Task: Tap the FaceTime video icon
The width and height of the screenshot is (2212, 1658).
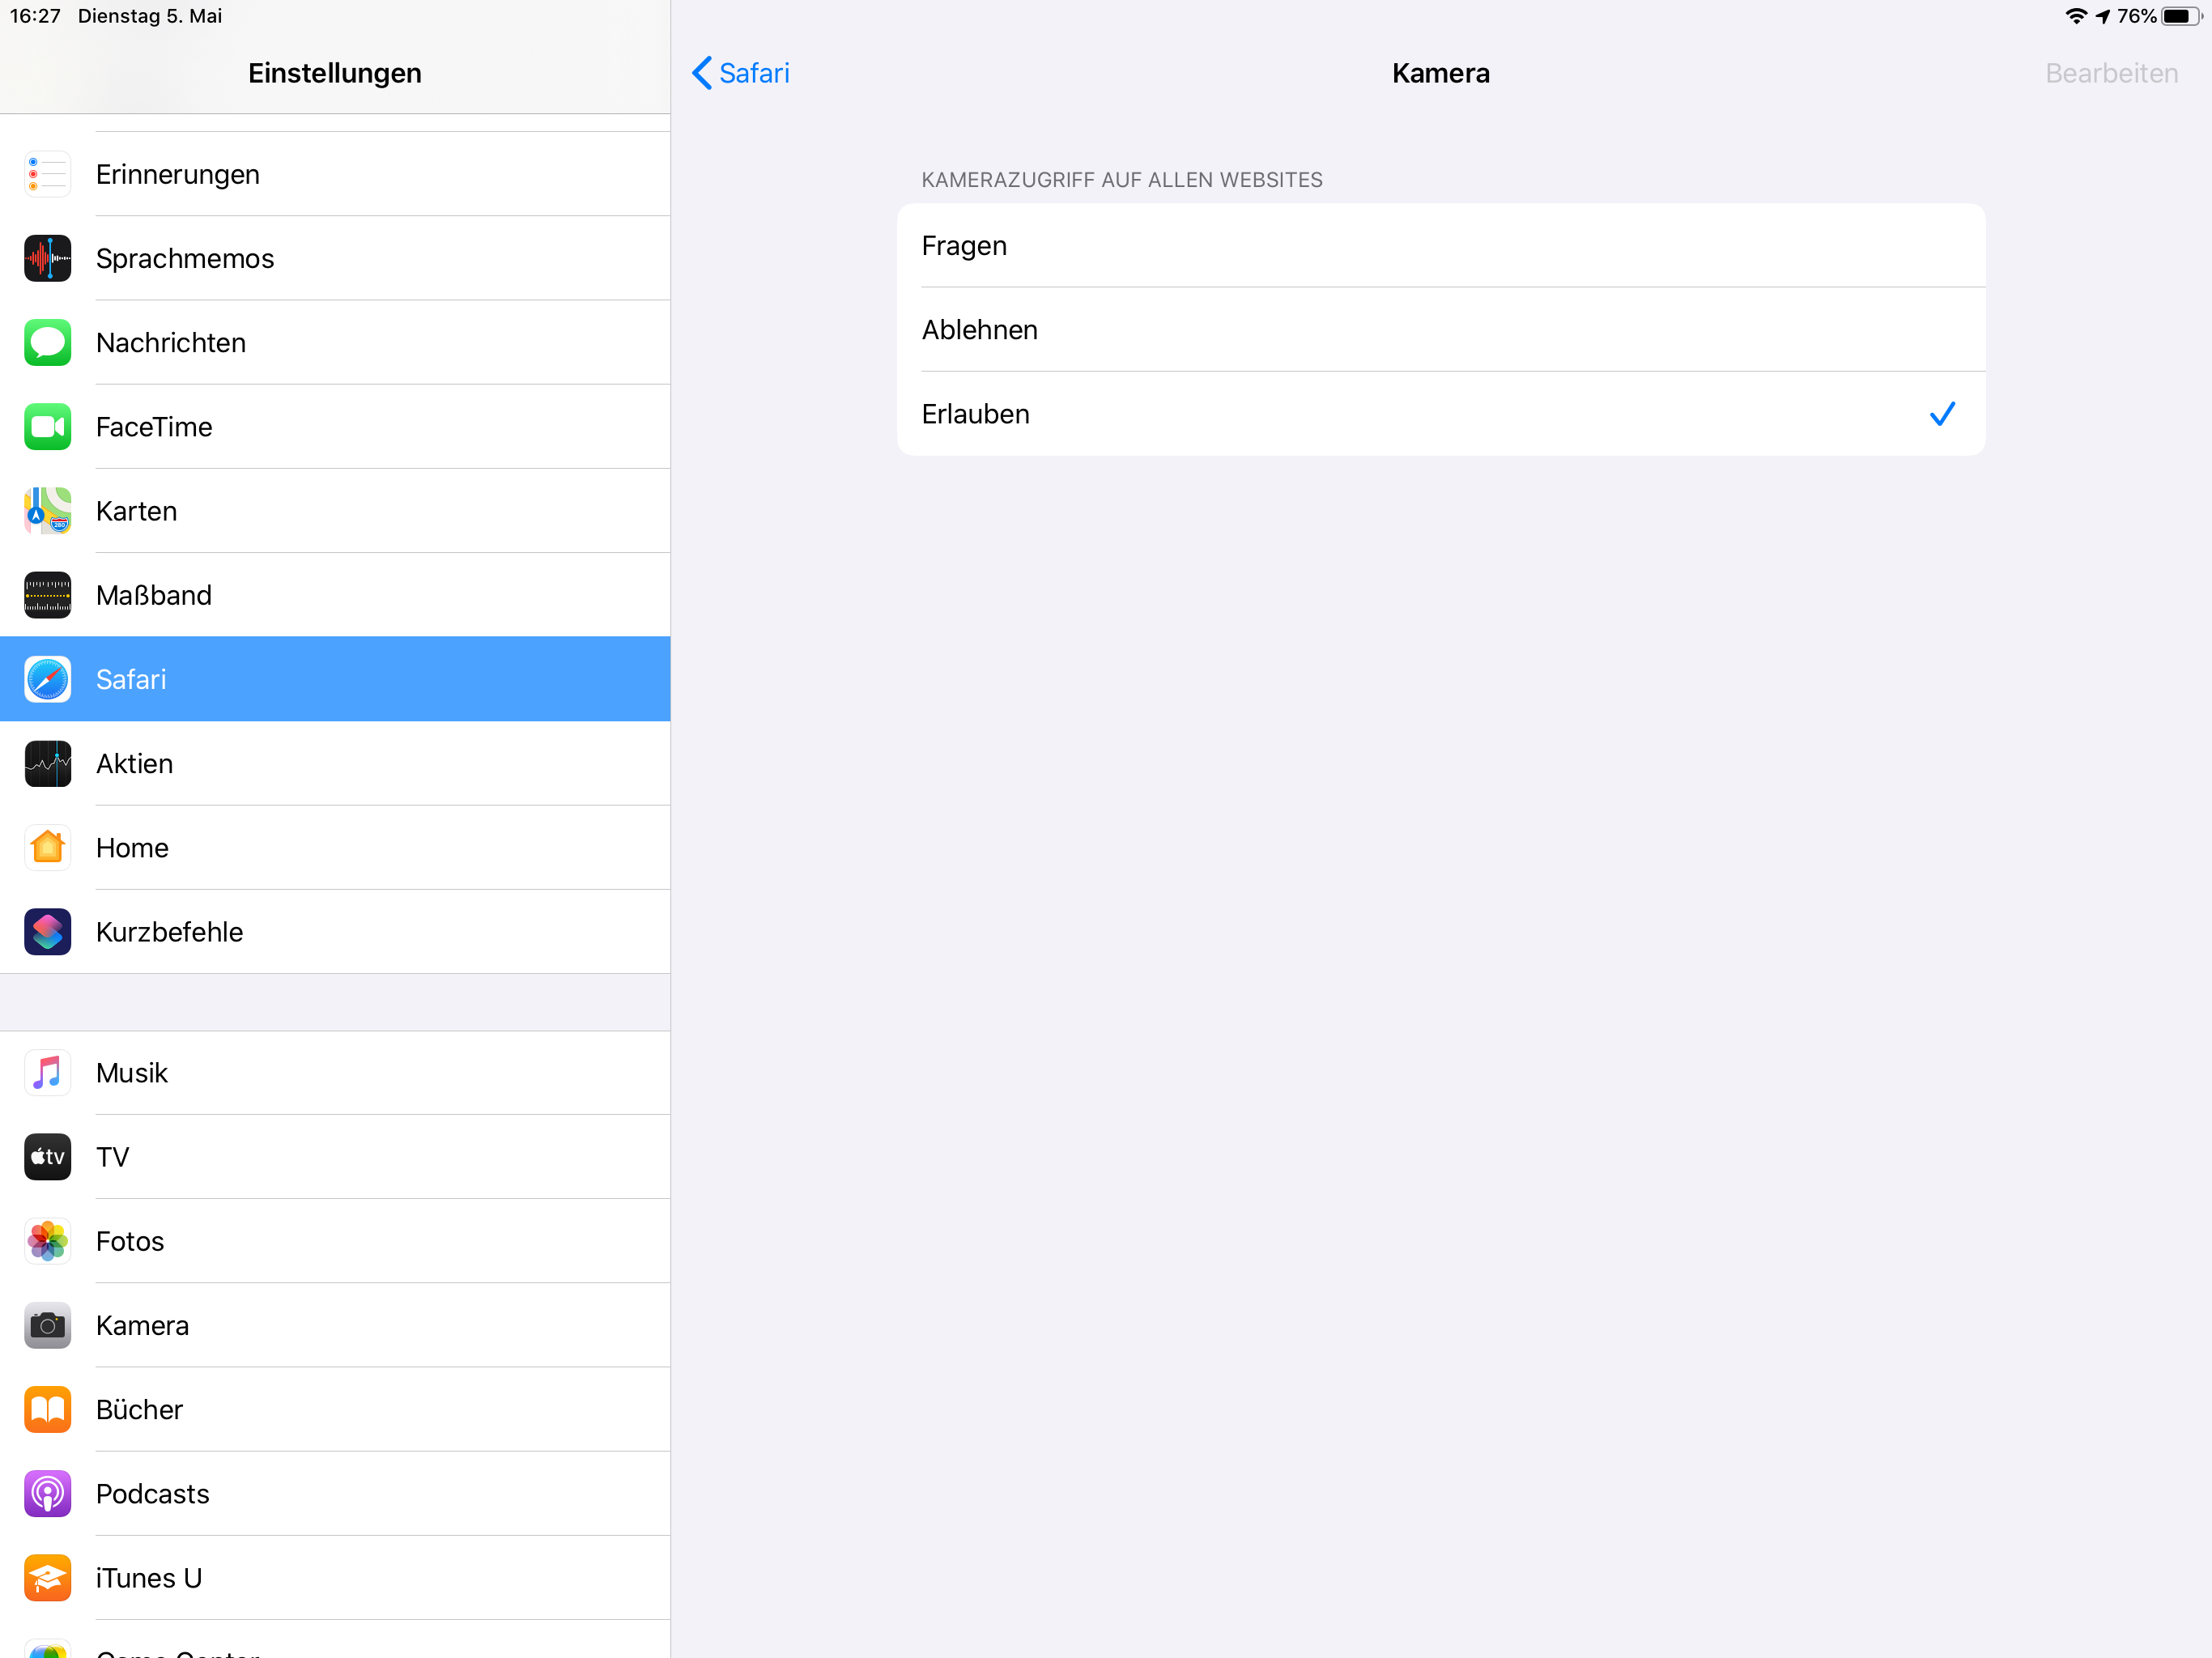Action: tap(47, 427)
